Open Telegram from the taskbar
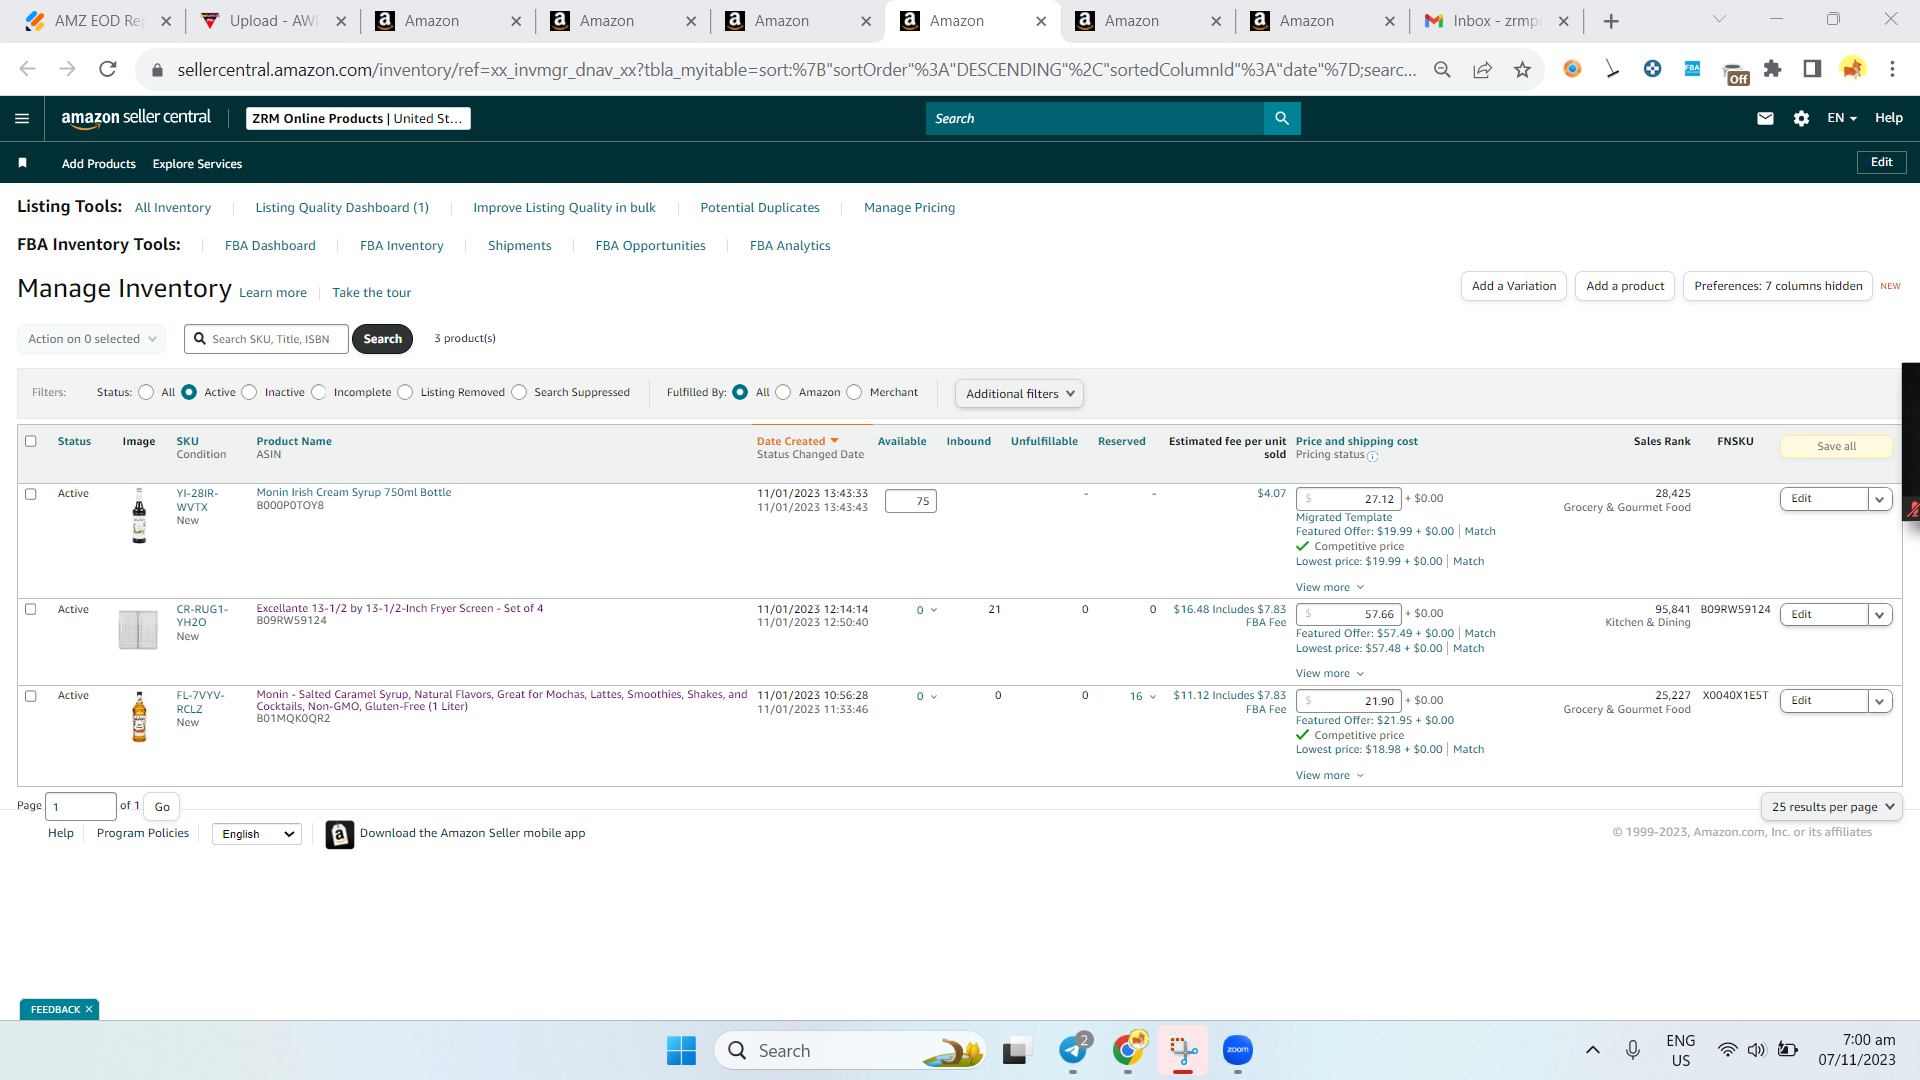 [x=1073, y=1050]
